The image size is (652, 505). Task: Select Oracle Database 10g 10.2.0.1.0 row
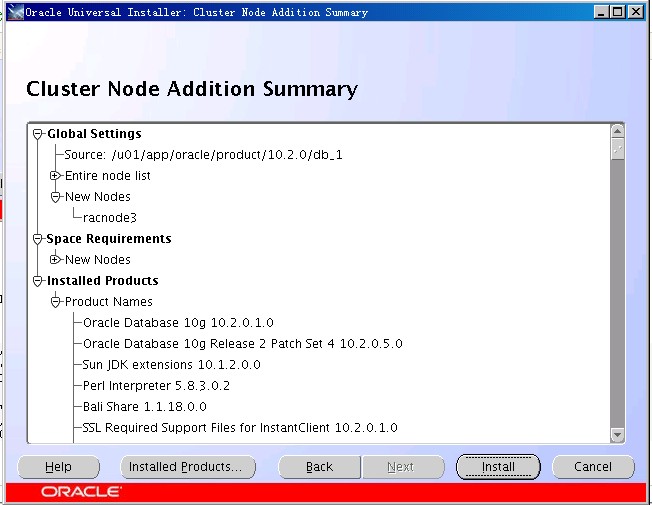(178, 323)
